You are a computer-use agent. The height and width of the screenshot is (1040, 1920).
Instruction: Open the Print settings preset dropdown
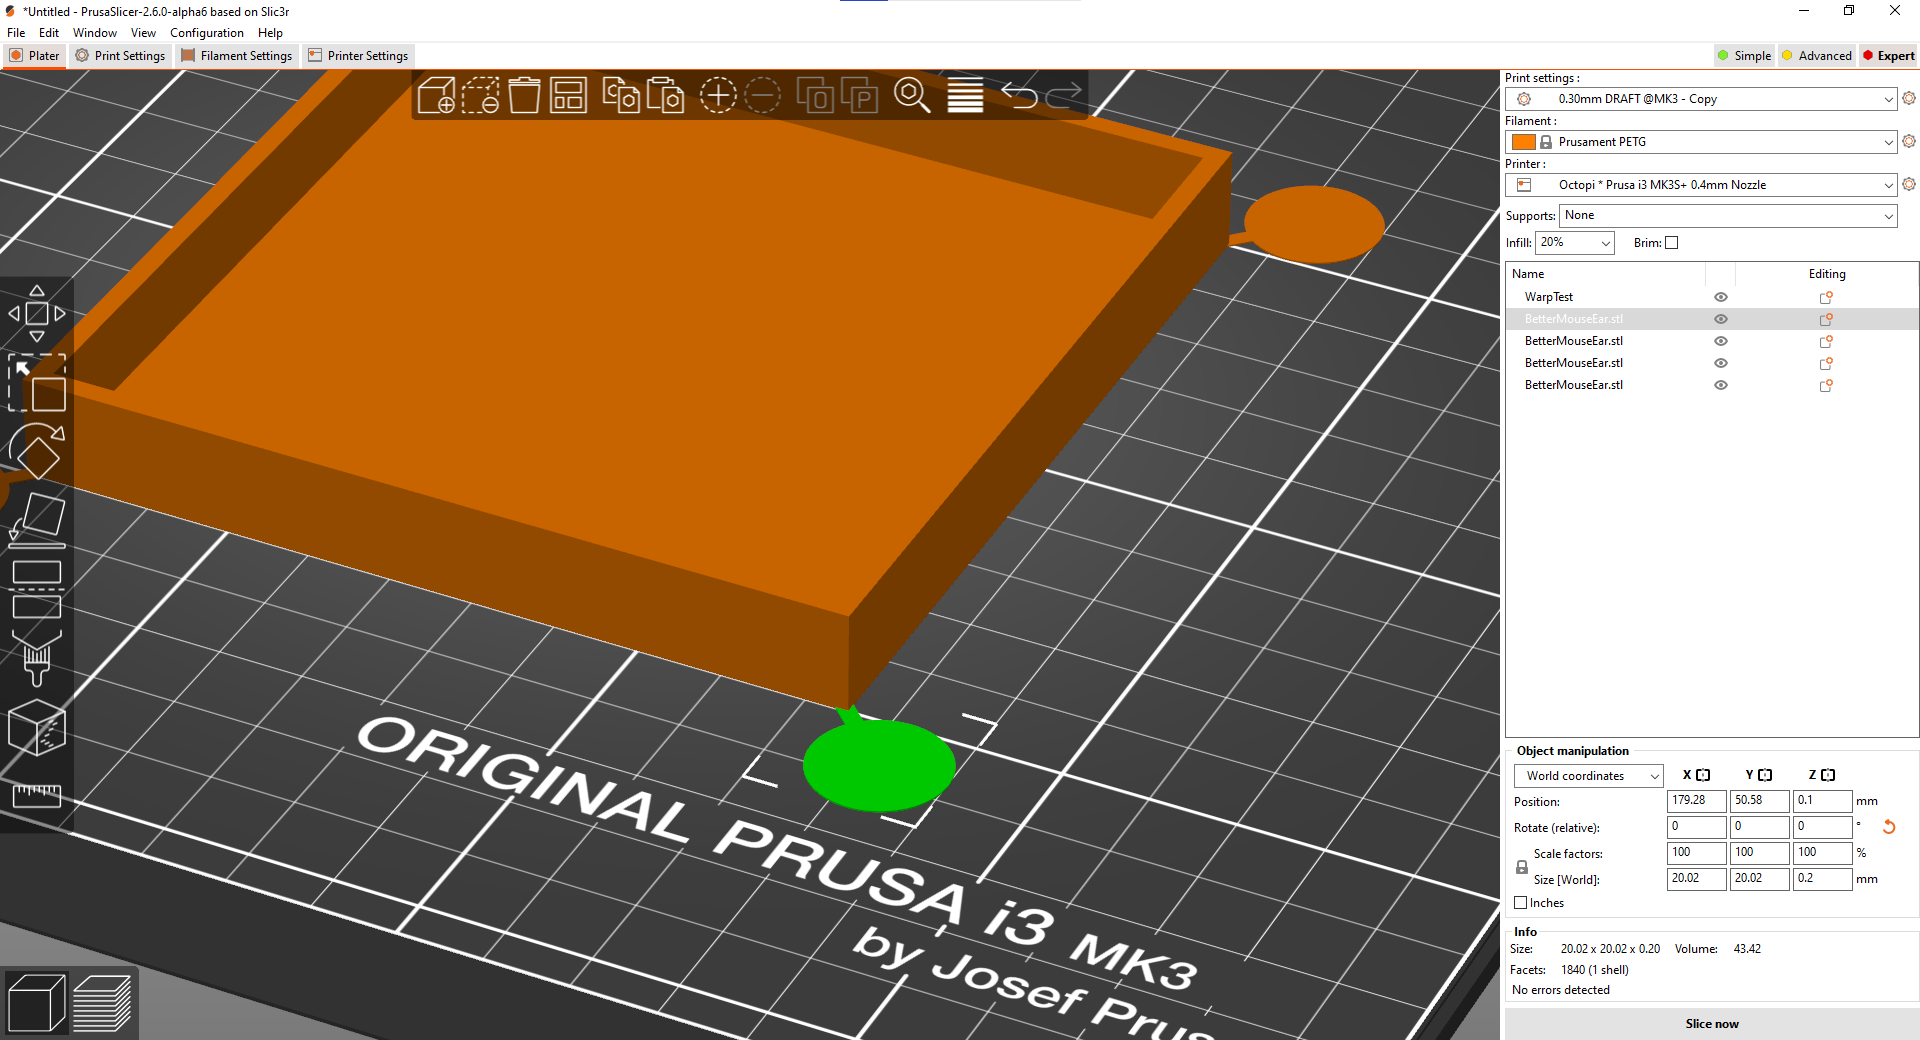pyautogui.click(x=1701, y=99)
